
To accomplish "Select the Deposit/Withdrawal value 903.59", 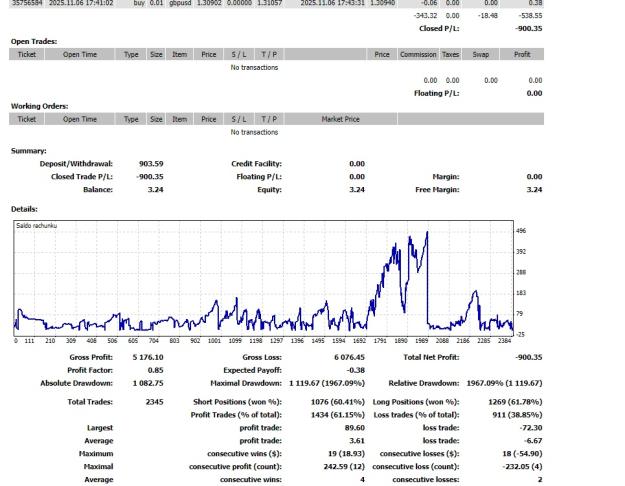I will coord(151,163).
